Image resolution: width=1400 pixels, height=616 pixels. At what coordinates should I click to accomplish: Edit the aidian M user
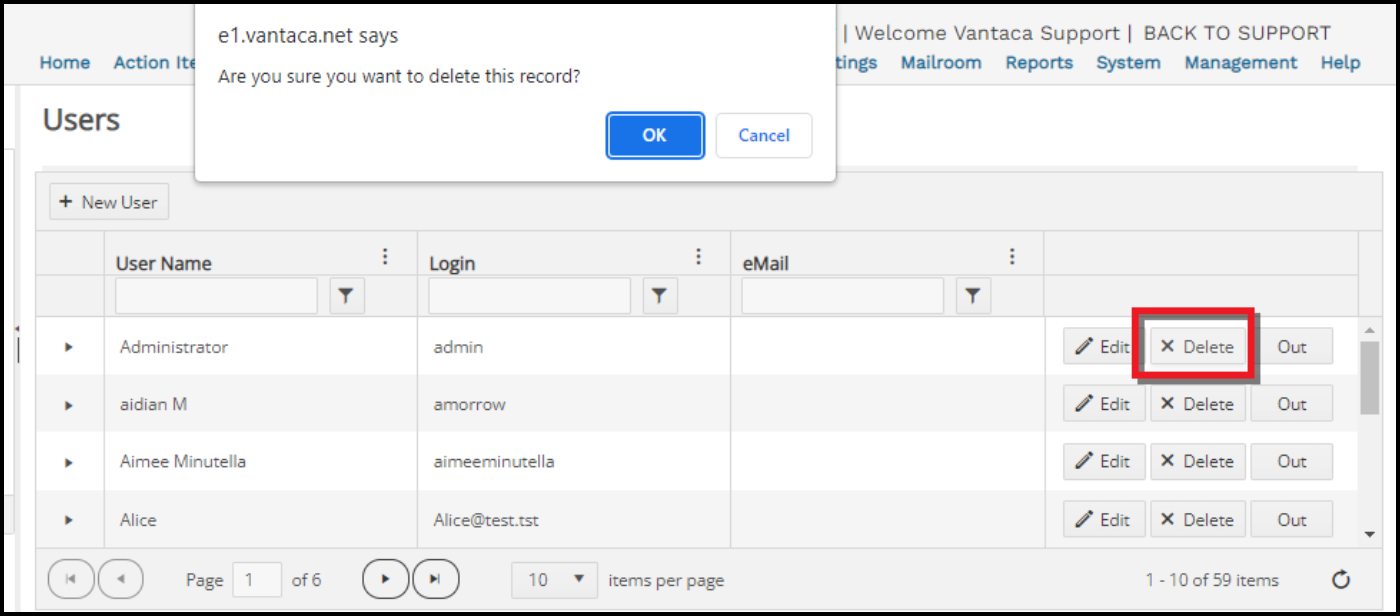(1104, 404)
